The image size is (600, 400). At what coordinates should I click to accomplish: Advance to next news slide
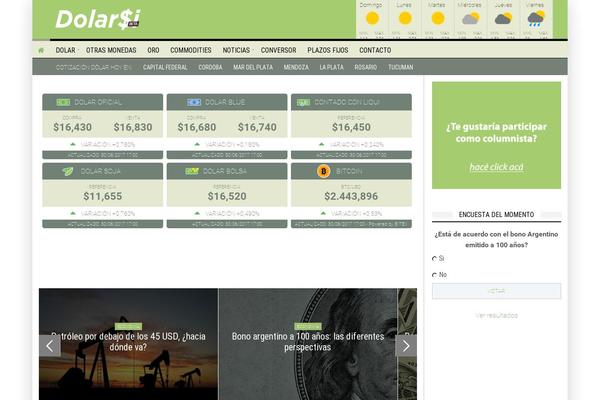click(x=406, y=346)
